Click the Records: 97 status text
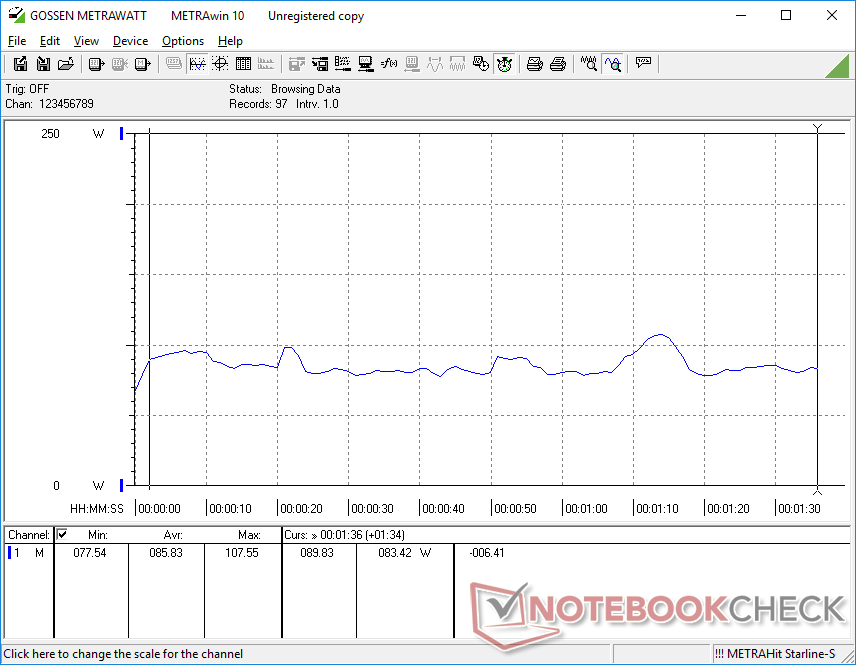856x665 pixels. click(x=258, y=104)
